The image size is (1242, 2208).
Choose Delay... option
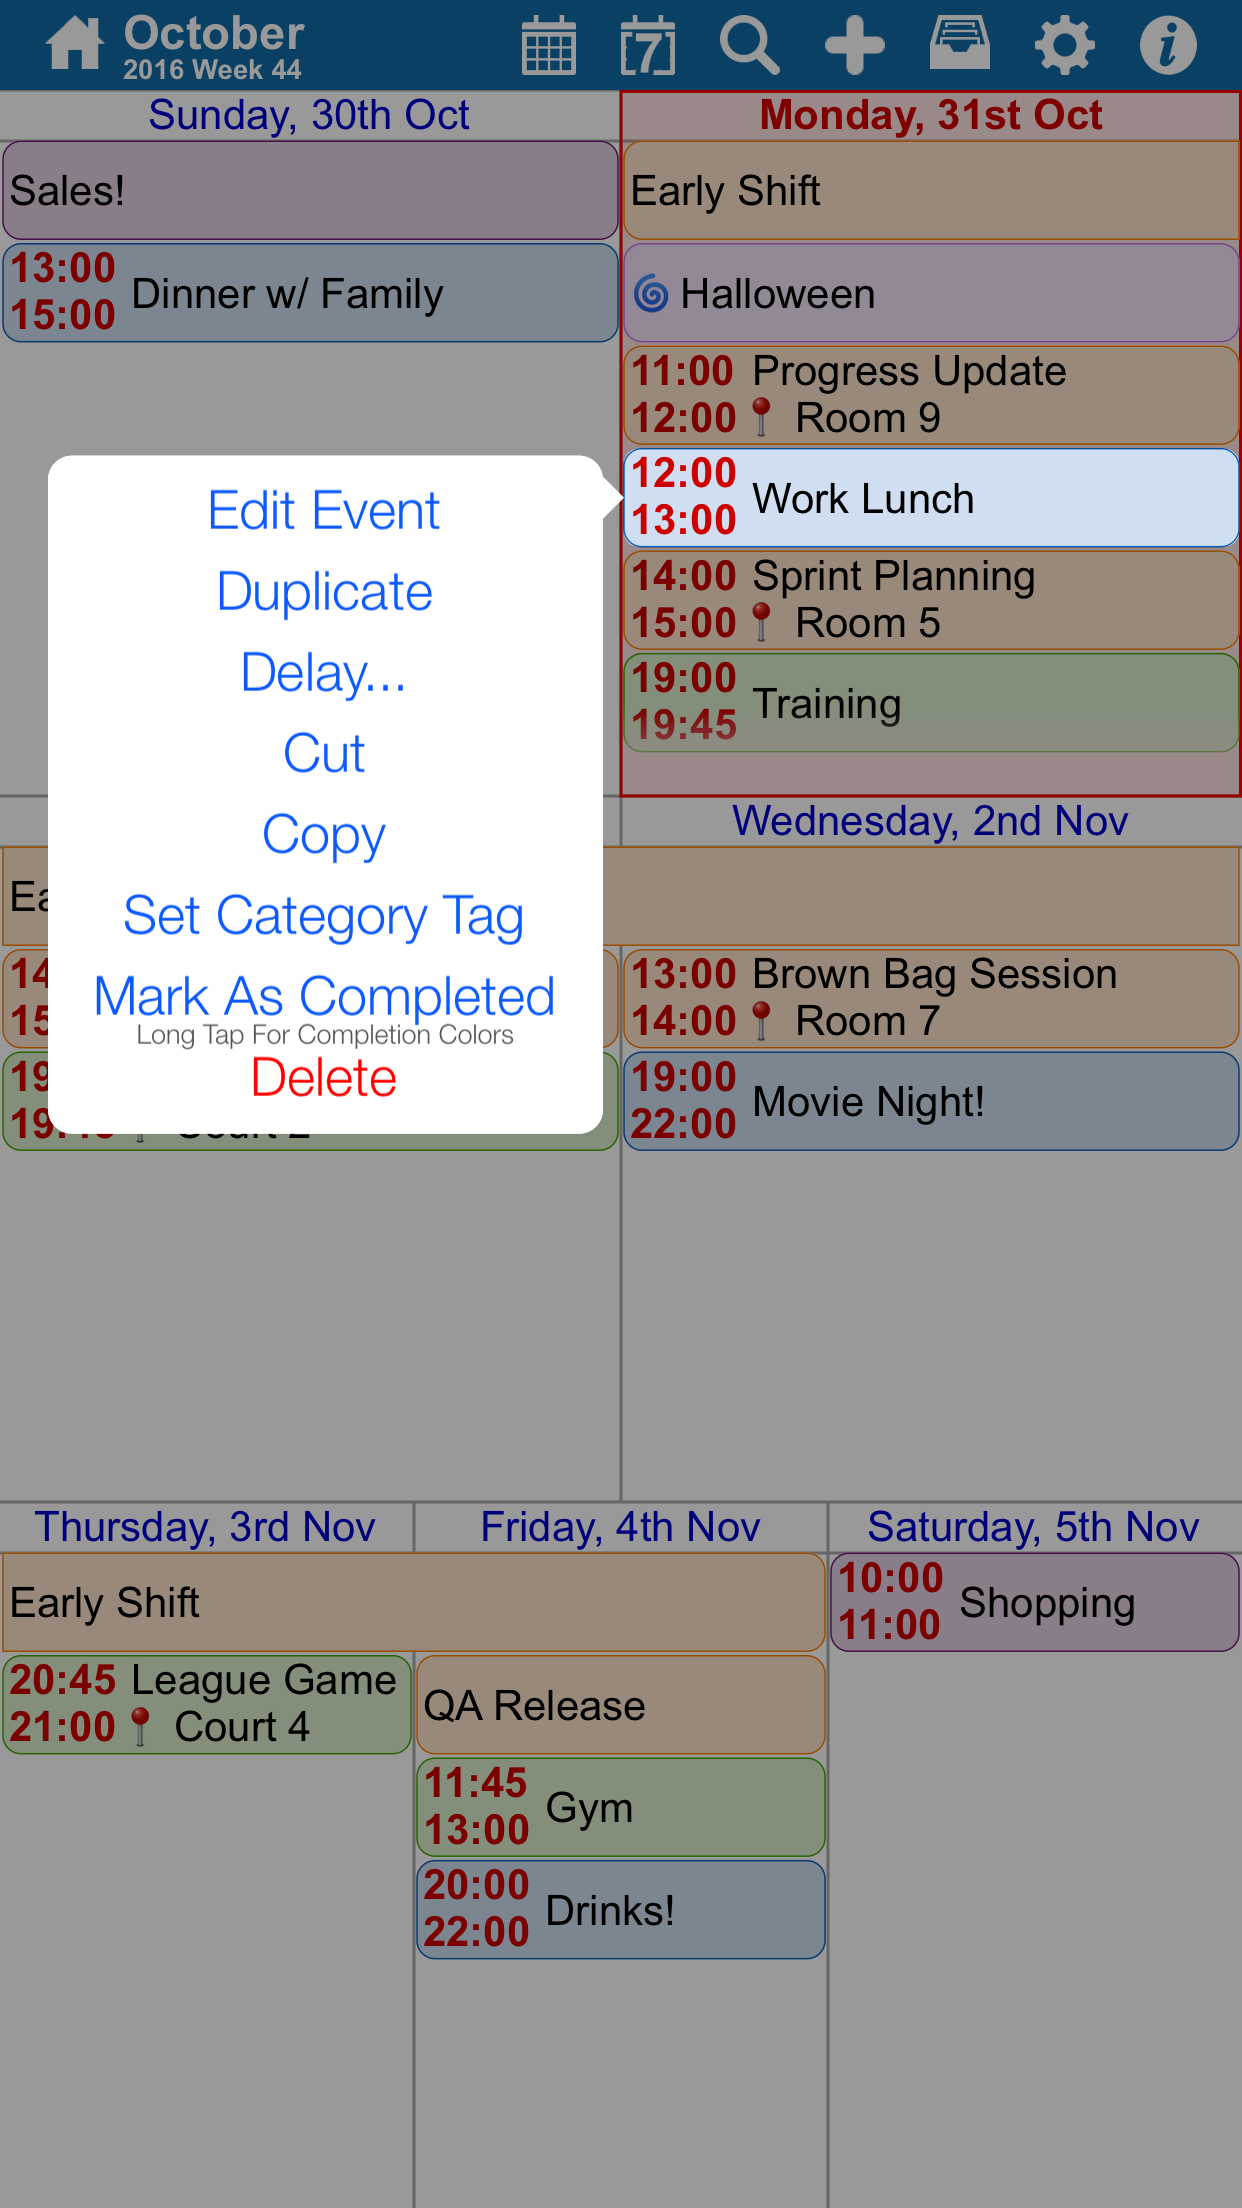point(324,672)
